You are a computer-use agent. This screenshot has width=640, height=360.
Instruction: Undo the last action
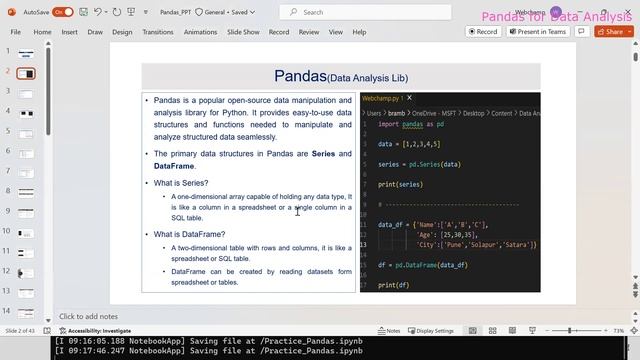click(97, 12)
